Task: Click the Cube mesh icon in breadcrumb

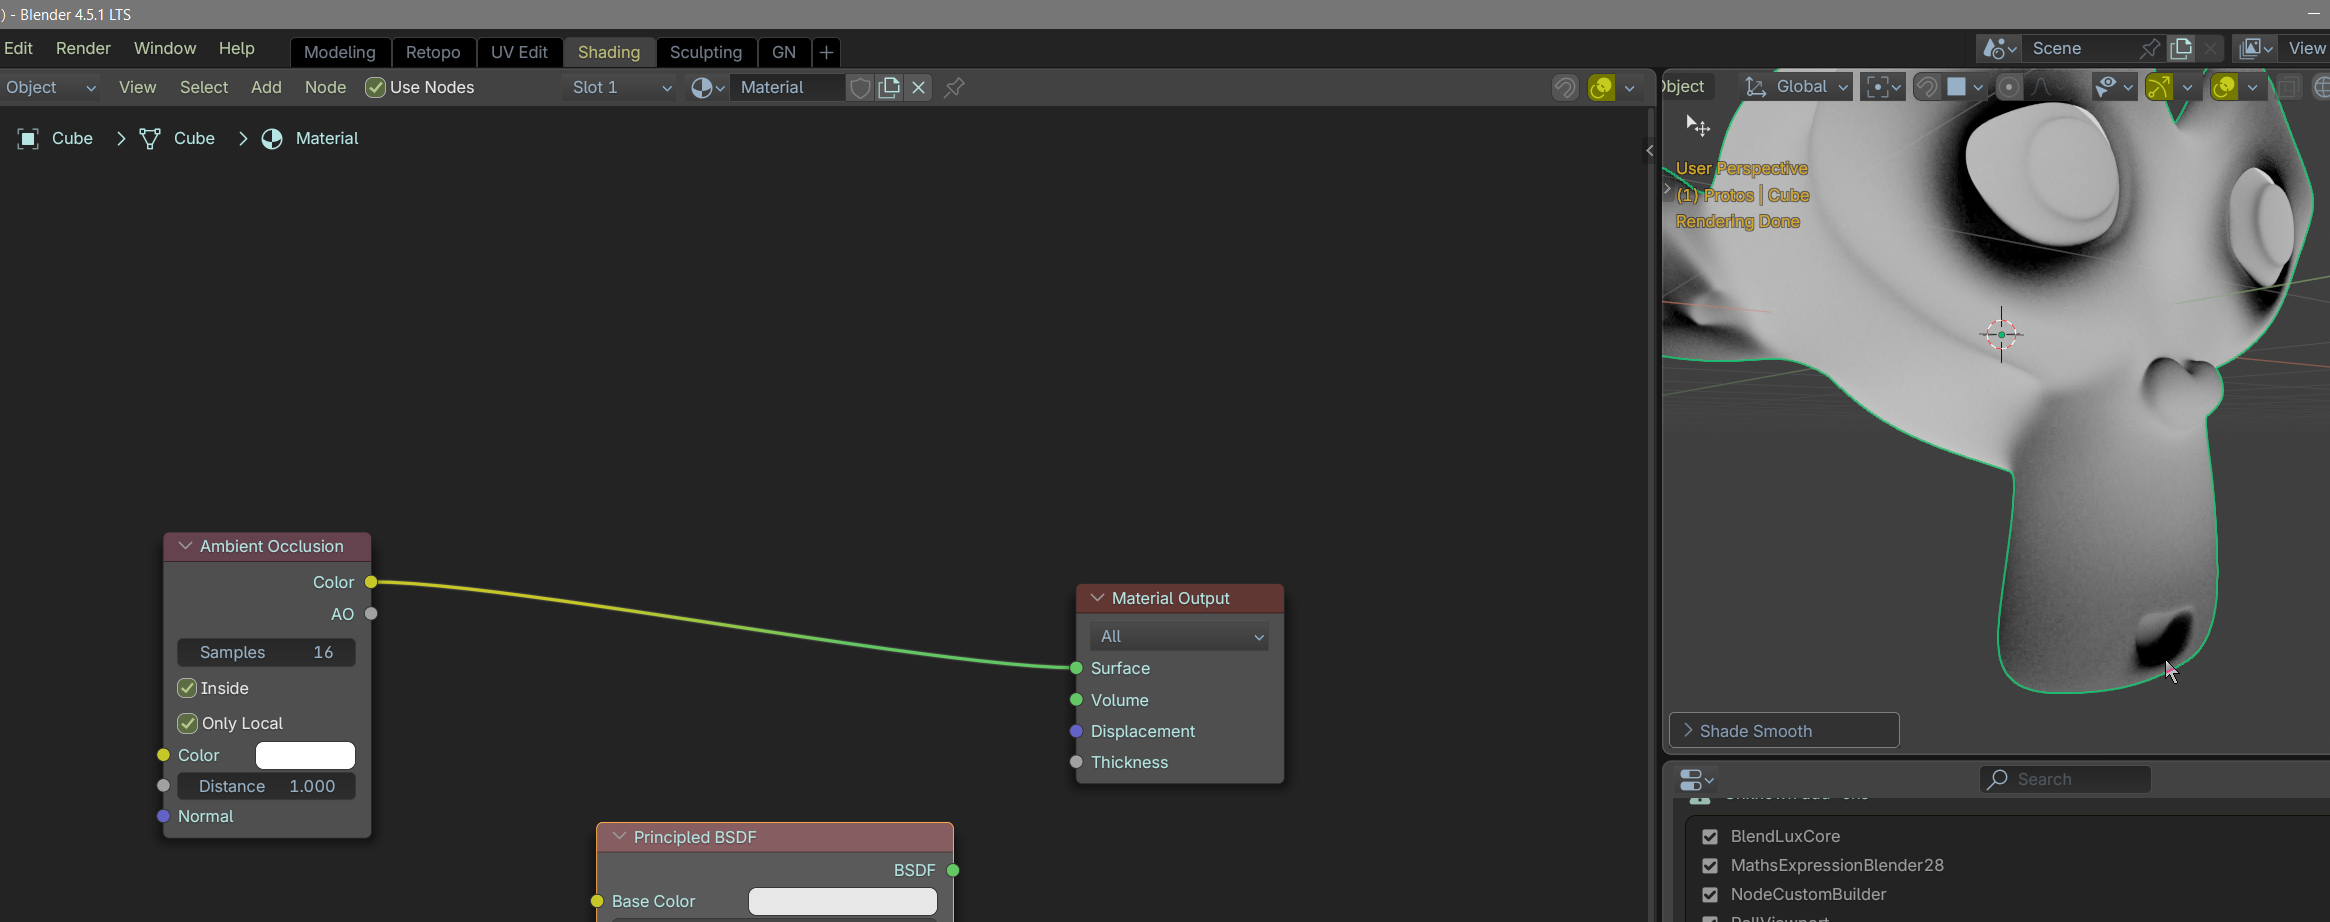Action: pos(150,139)
